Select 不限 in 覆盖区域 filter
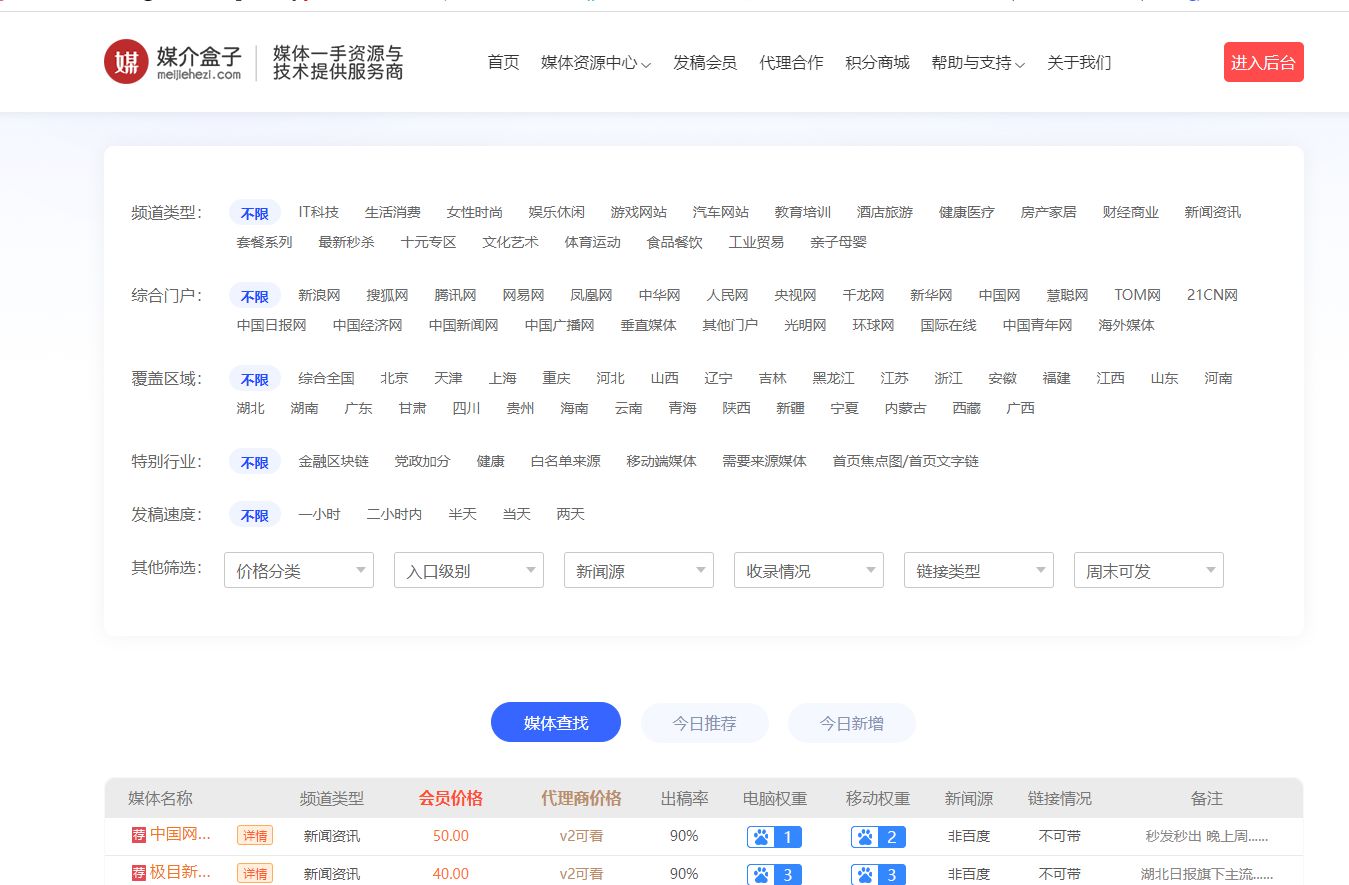The image size is (1349, 885). [x=254, y=379]
